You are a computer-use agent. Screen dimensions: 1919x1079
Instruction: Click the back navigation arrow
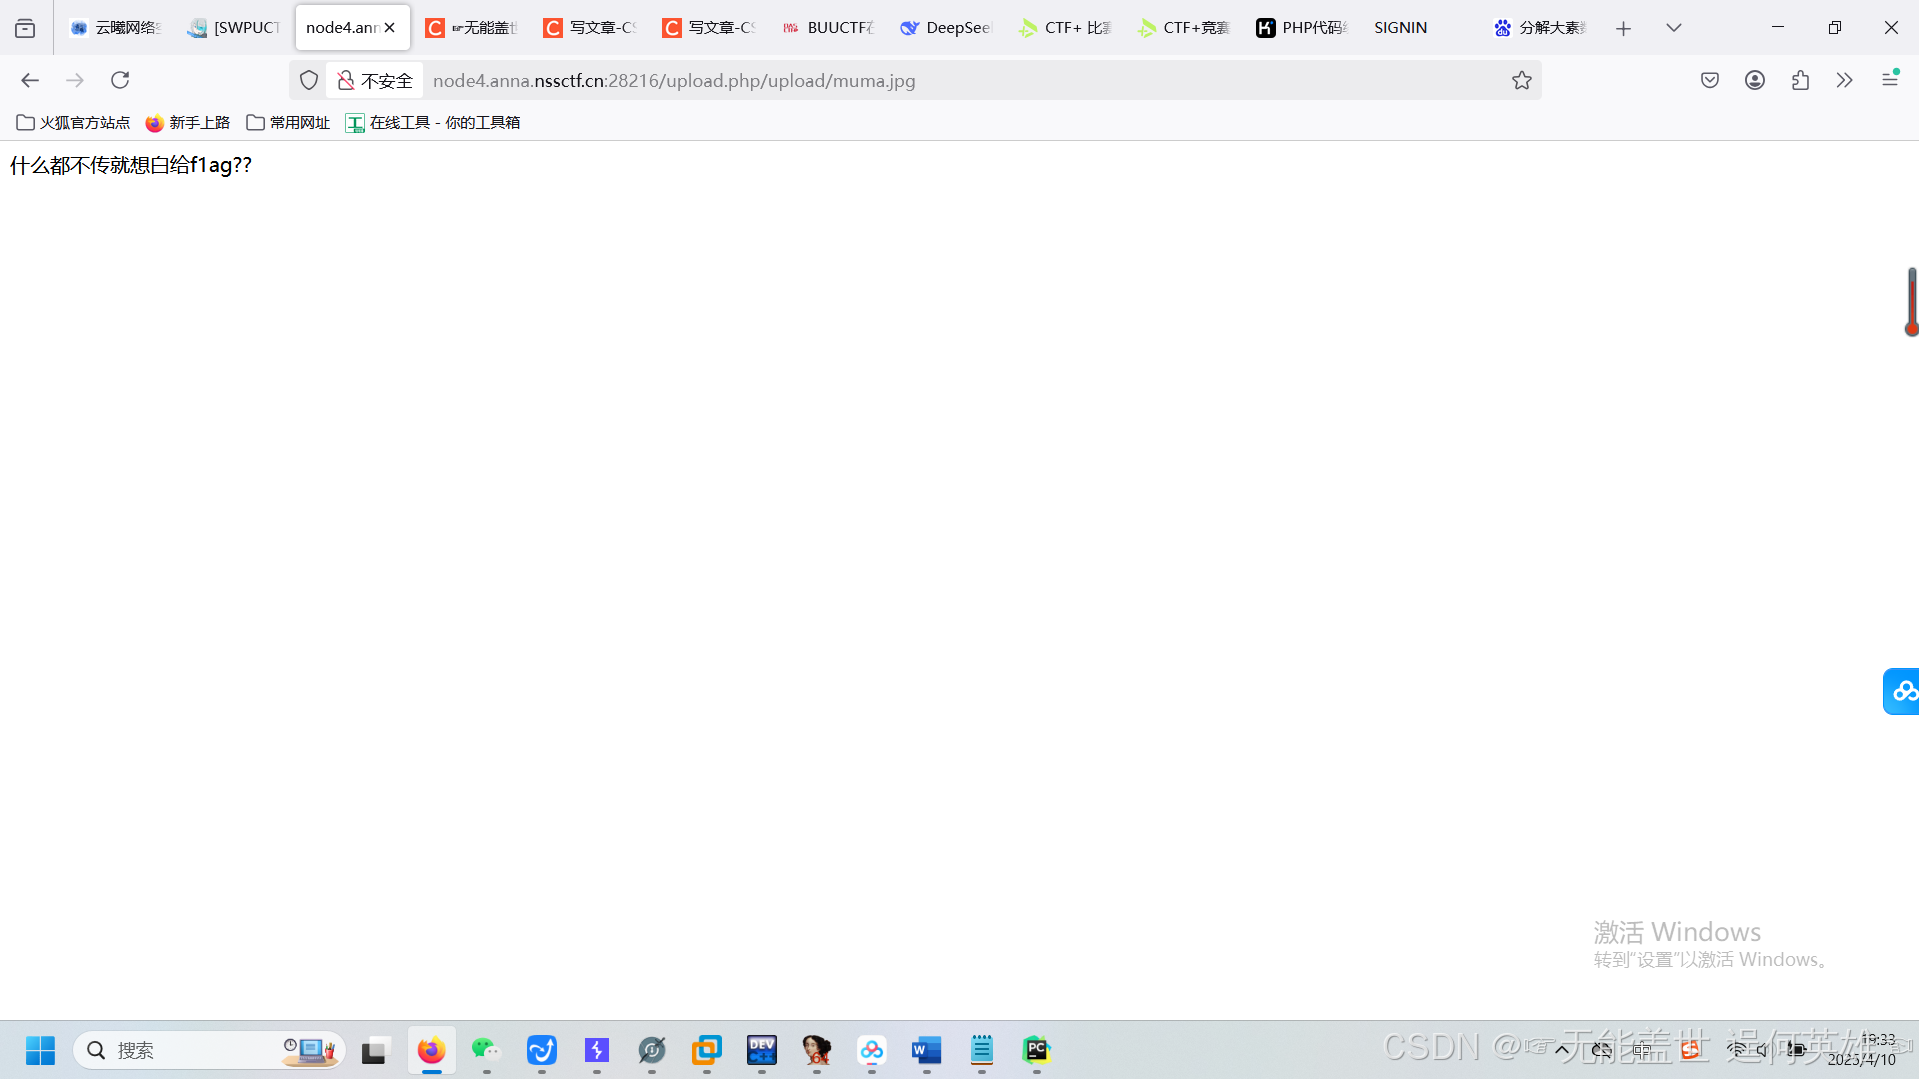pos(29,80)
